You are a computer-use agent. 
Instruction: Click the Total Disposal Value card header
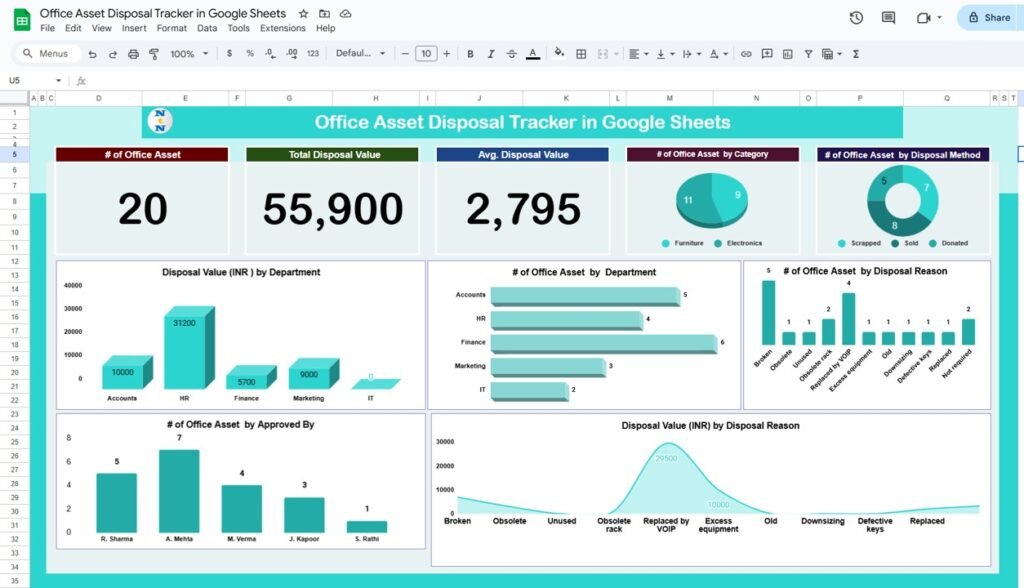(332, 155)
